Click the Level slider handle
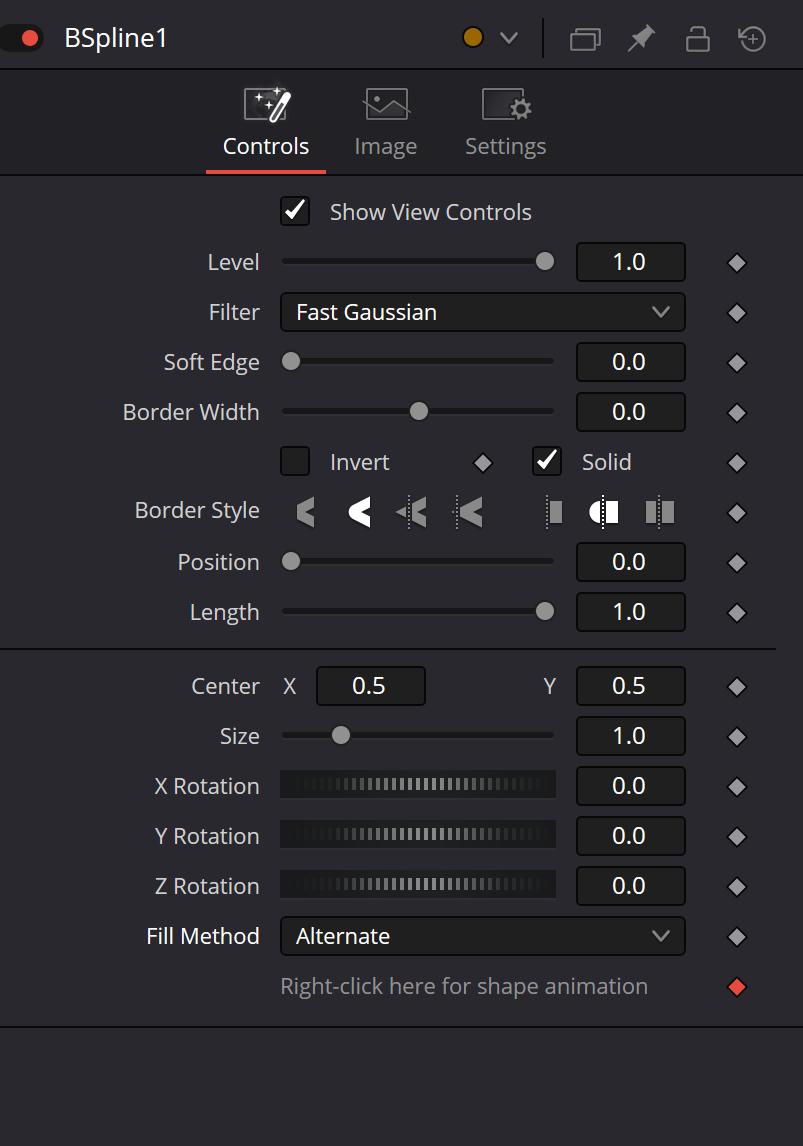 click(x=545, y=262)
